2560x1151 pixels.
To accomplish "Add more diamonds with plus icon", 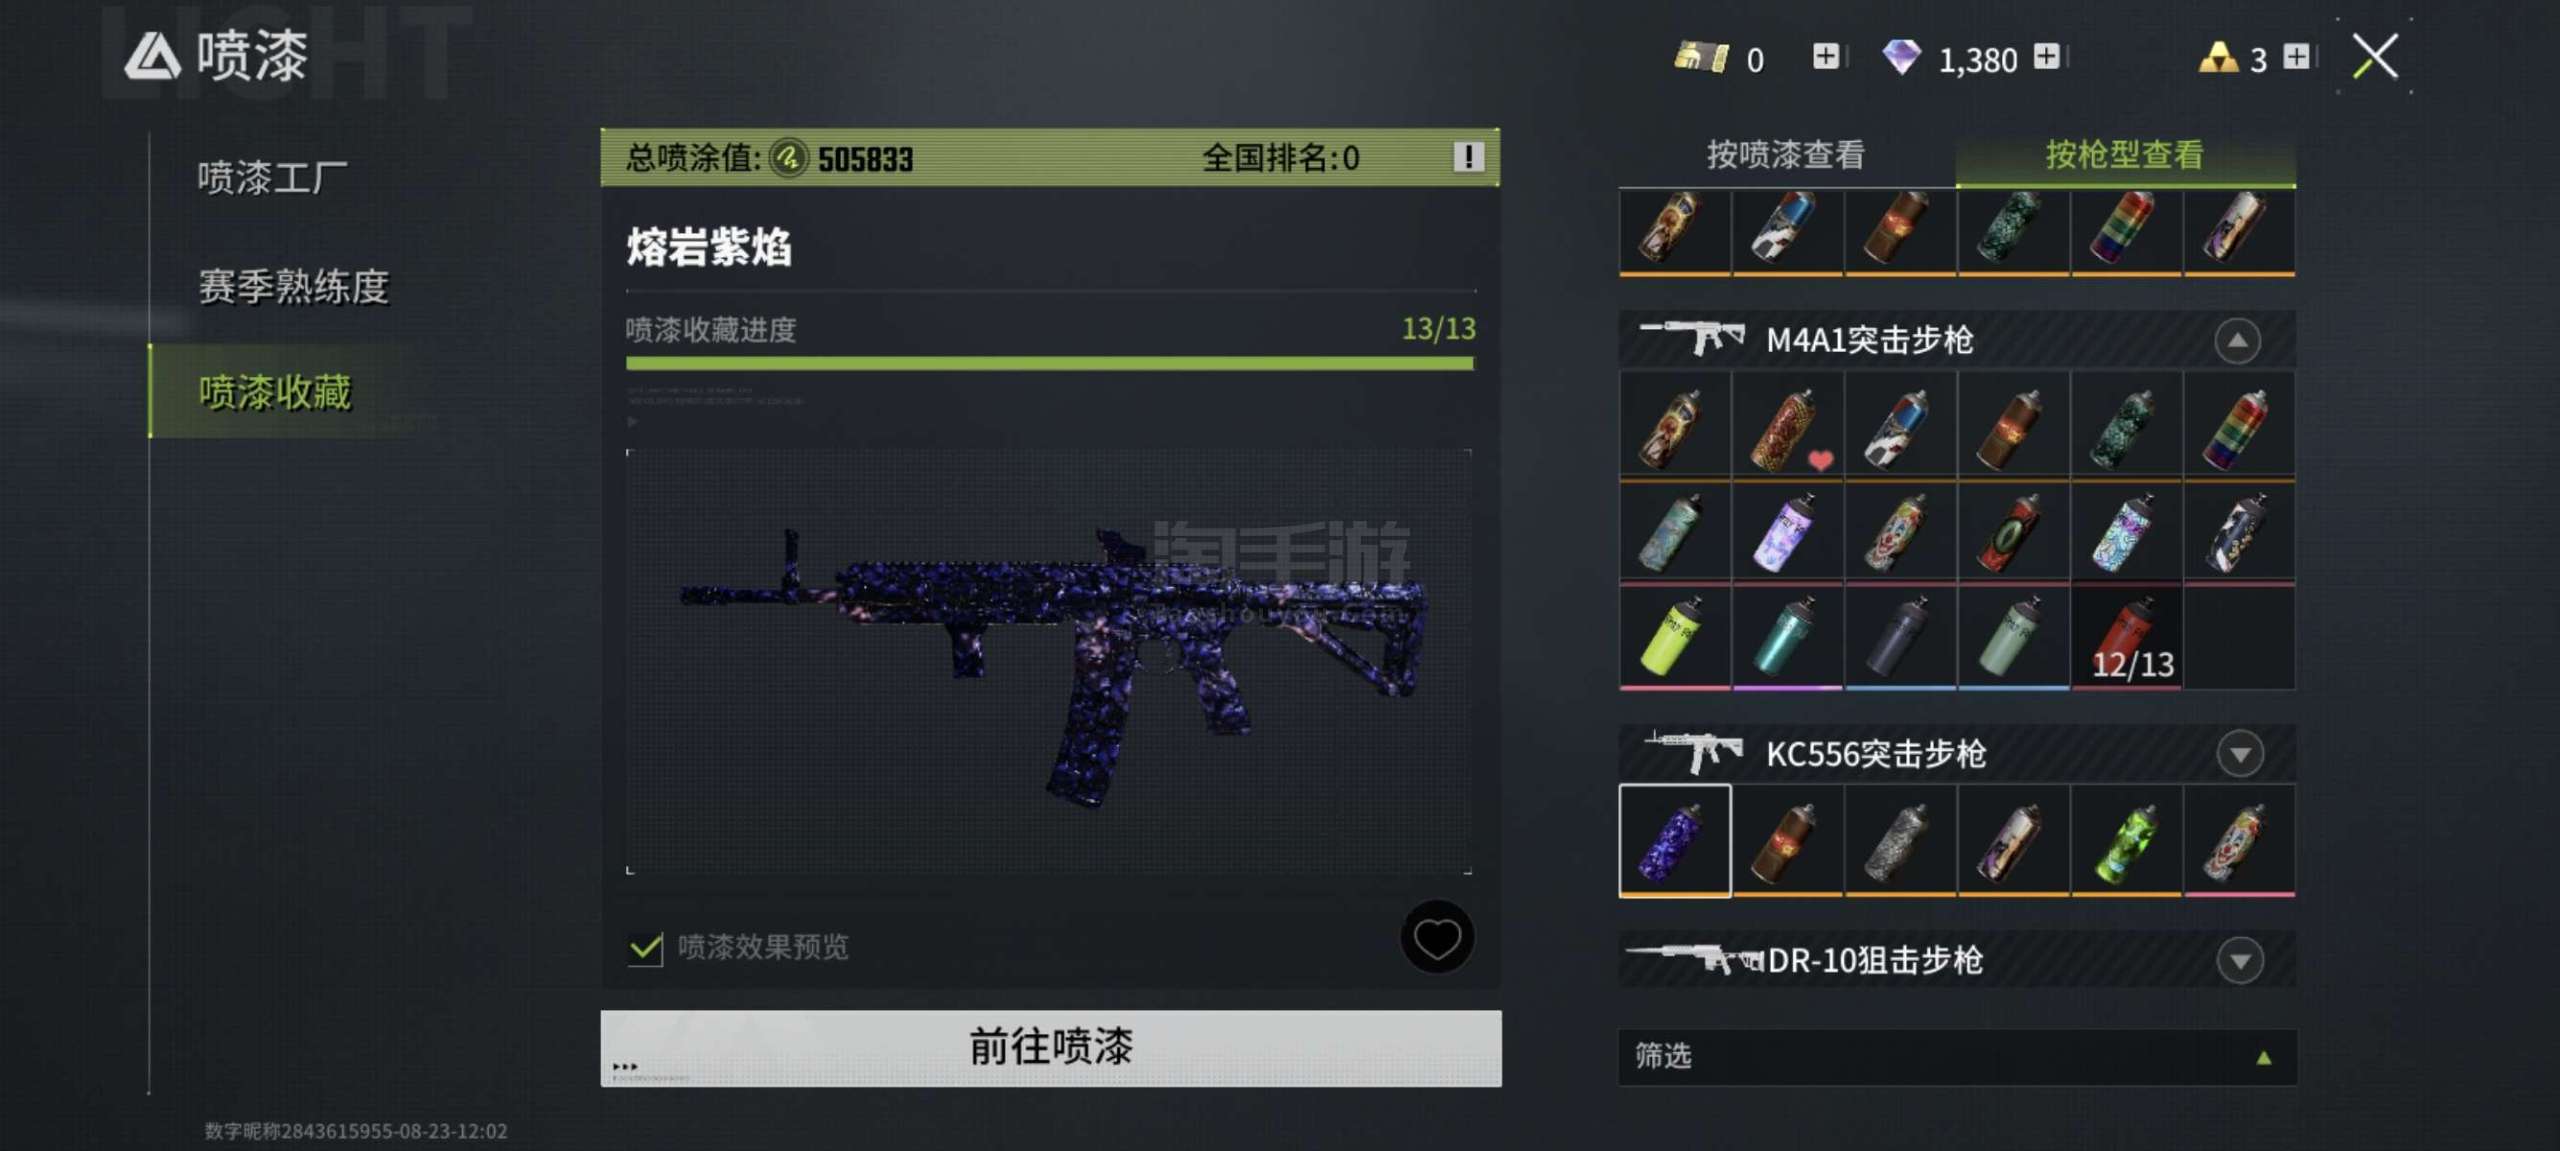I will (2046, 56).
